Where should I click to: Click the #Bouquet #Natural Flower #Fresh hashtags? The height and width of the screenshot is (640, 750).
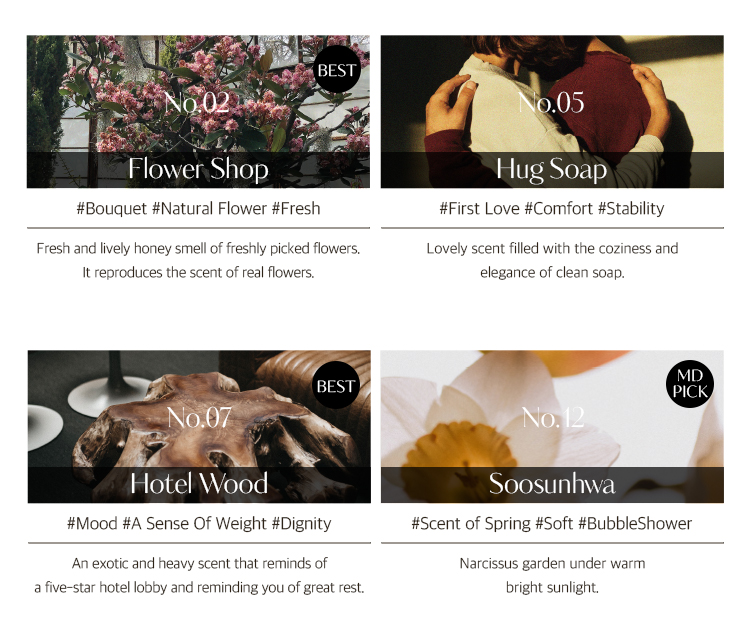[x=198, y=209]
